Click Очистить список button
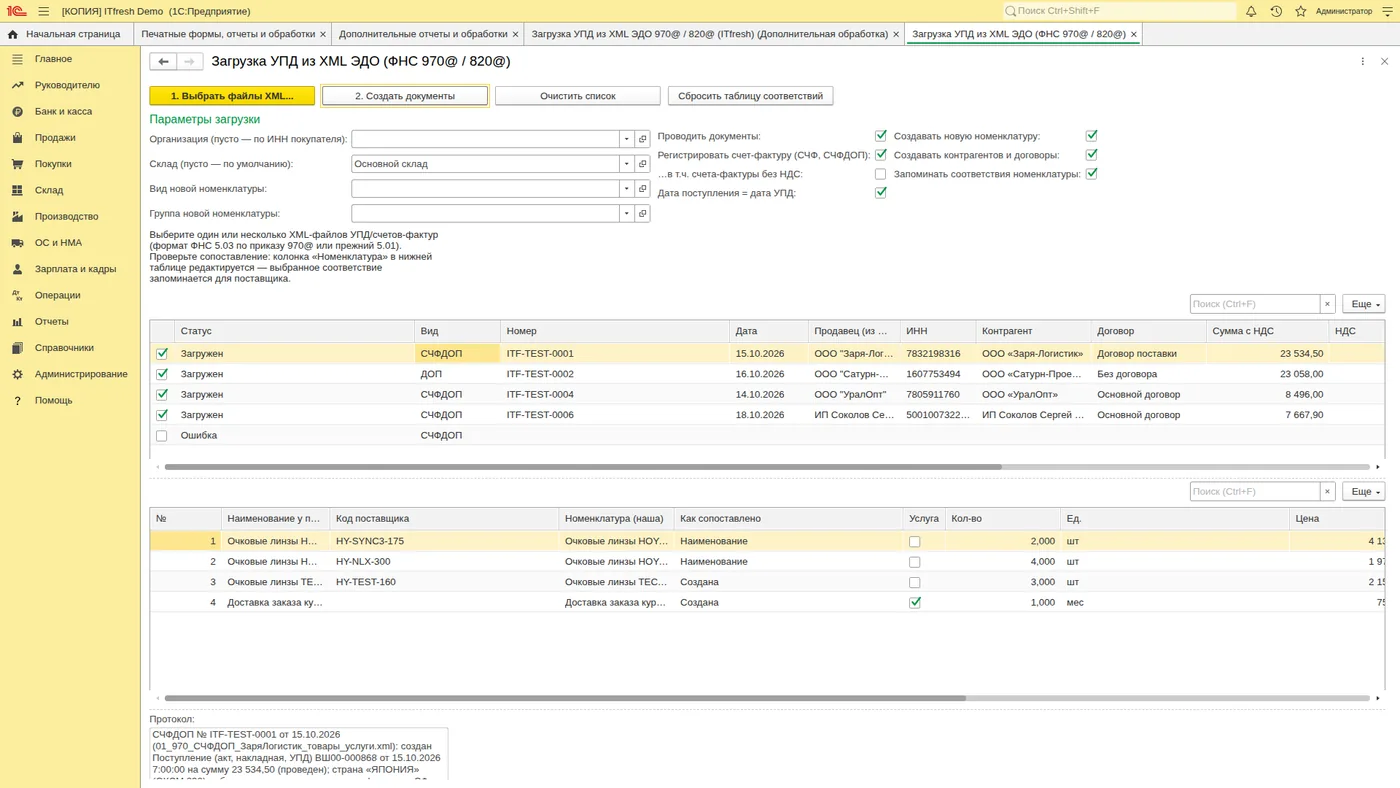The width and height of the screenshot is (1400, 788). click(578, 96)
